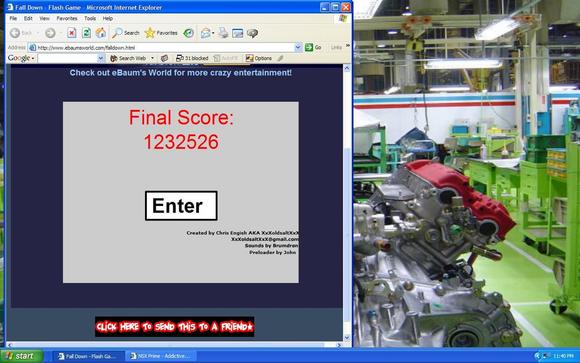Click the Search Web button
The width and height of the screenshot is (580, 363).
pos(128,58)
